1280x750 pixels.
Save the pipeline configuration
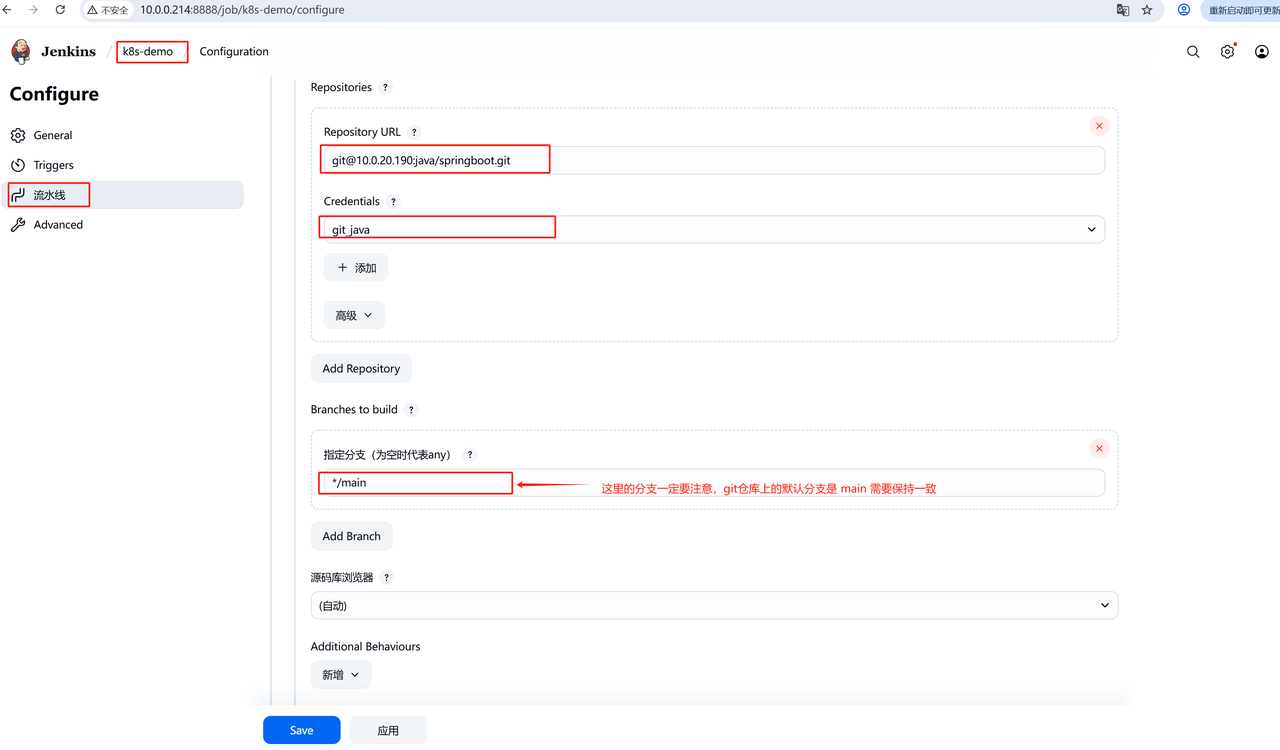[x=301, y=730]
